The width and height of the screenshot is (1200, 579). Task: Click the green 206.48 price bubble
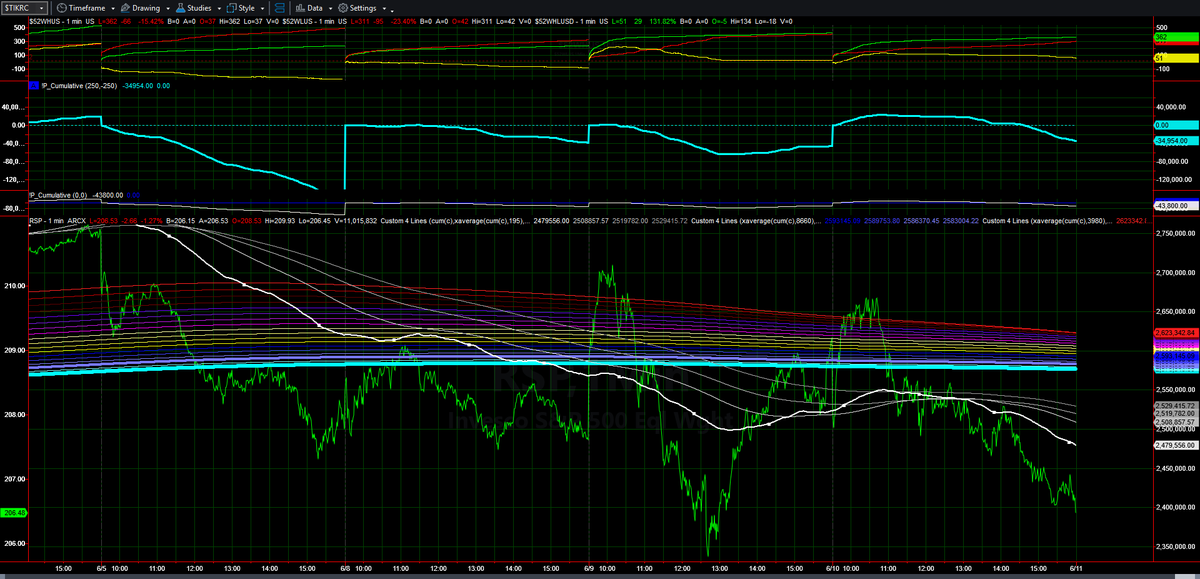(x=14, y=512)
